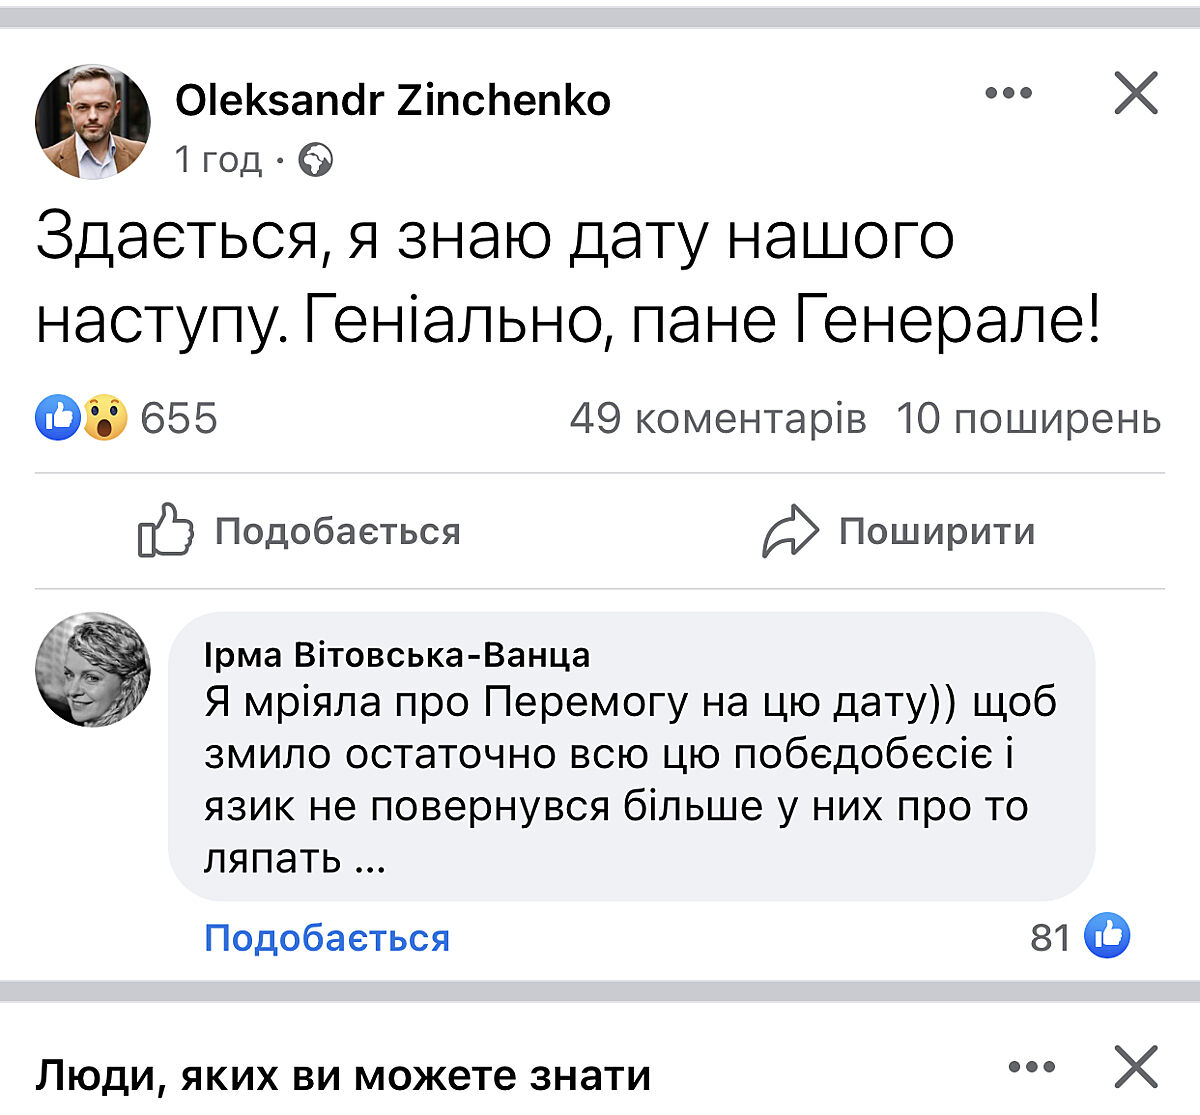Open the post's "1 год" timestamp
The image size is (1200, 1115).
click(217, 159)
